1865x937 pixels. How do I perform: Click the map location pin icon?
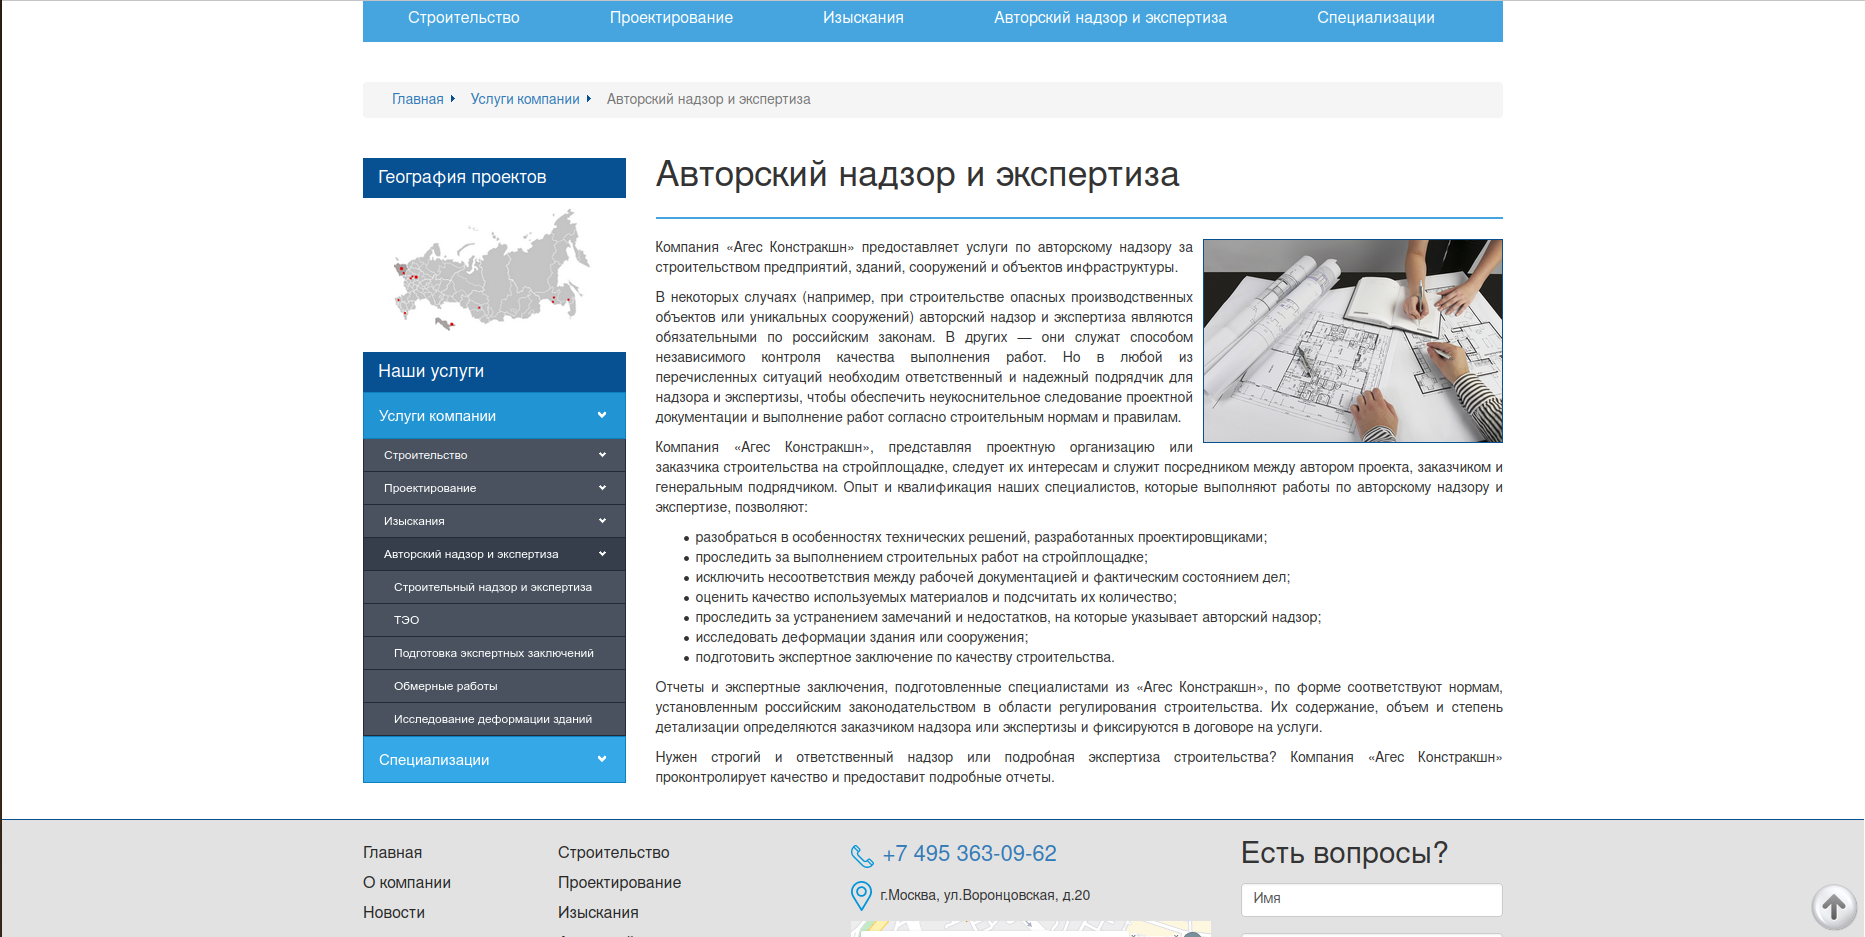point(861,895)
